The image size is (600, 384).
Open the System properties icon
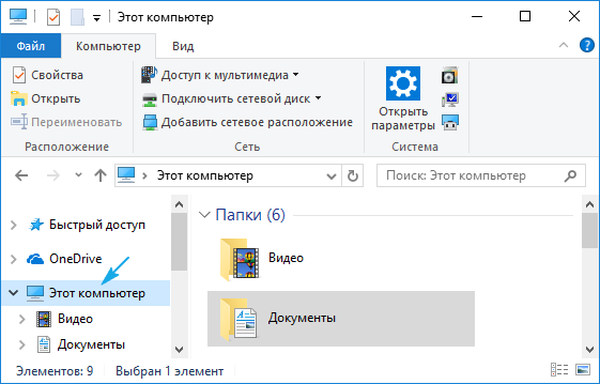coord(450,99)
